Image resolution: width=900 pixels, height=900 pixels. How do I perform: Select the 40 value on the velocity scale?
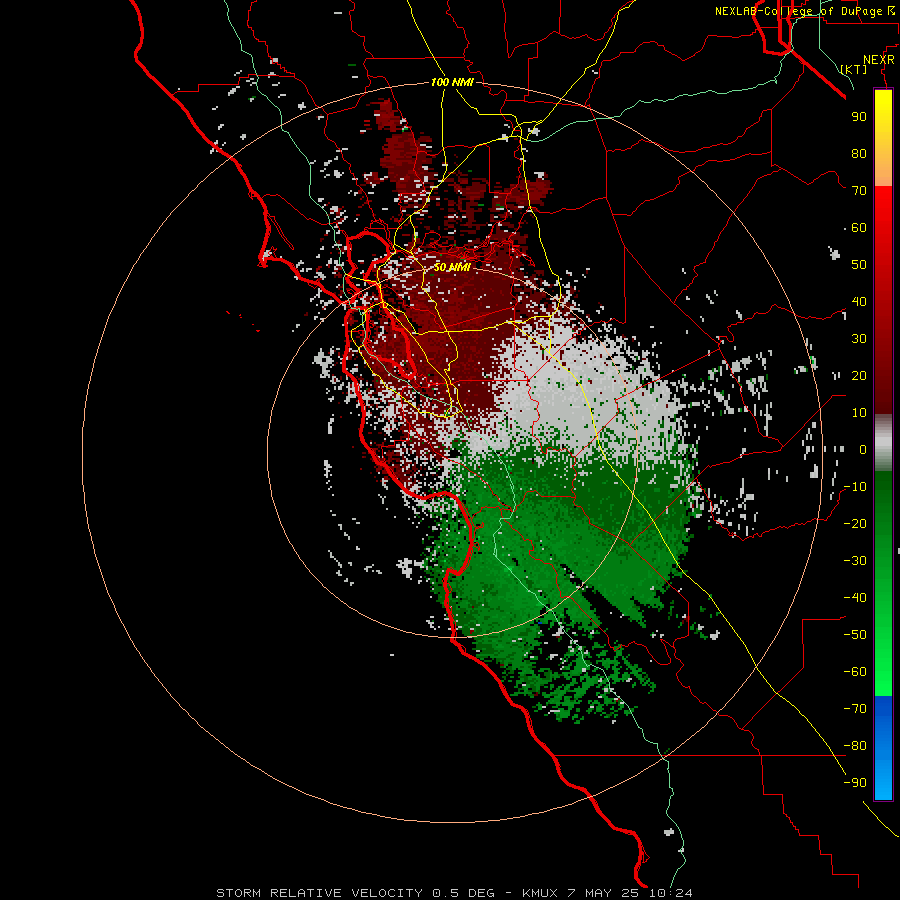[x=859, y=301]
